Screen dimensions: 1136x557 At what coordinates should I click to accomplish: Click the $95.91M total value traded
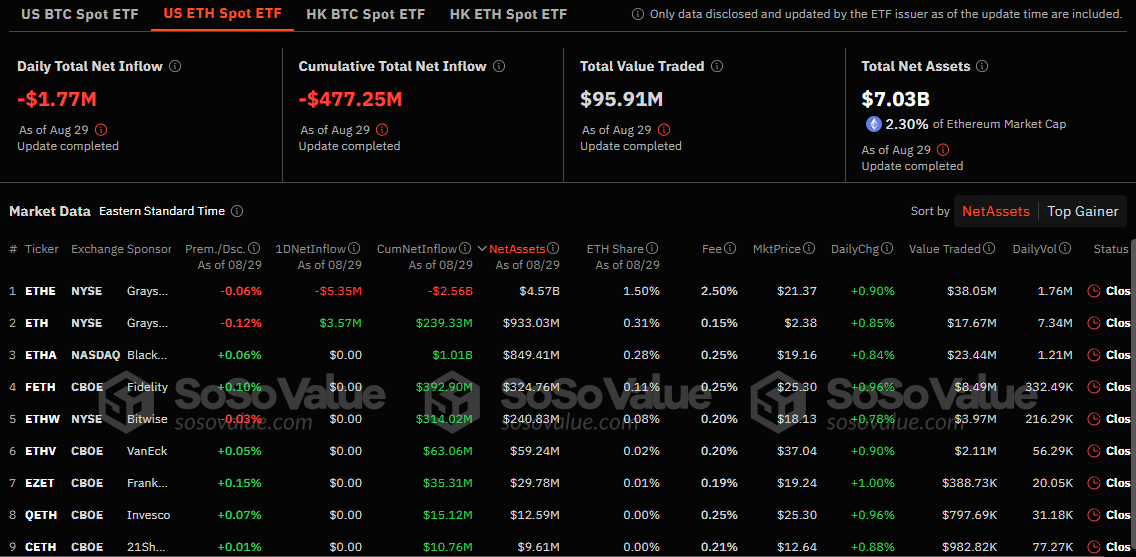tap(622, 99)
